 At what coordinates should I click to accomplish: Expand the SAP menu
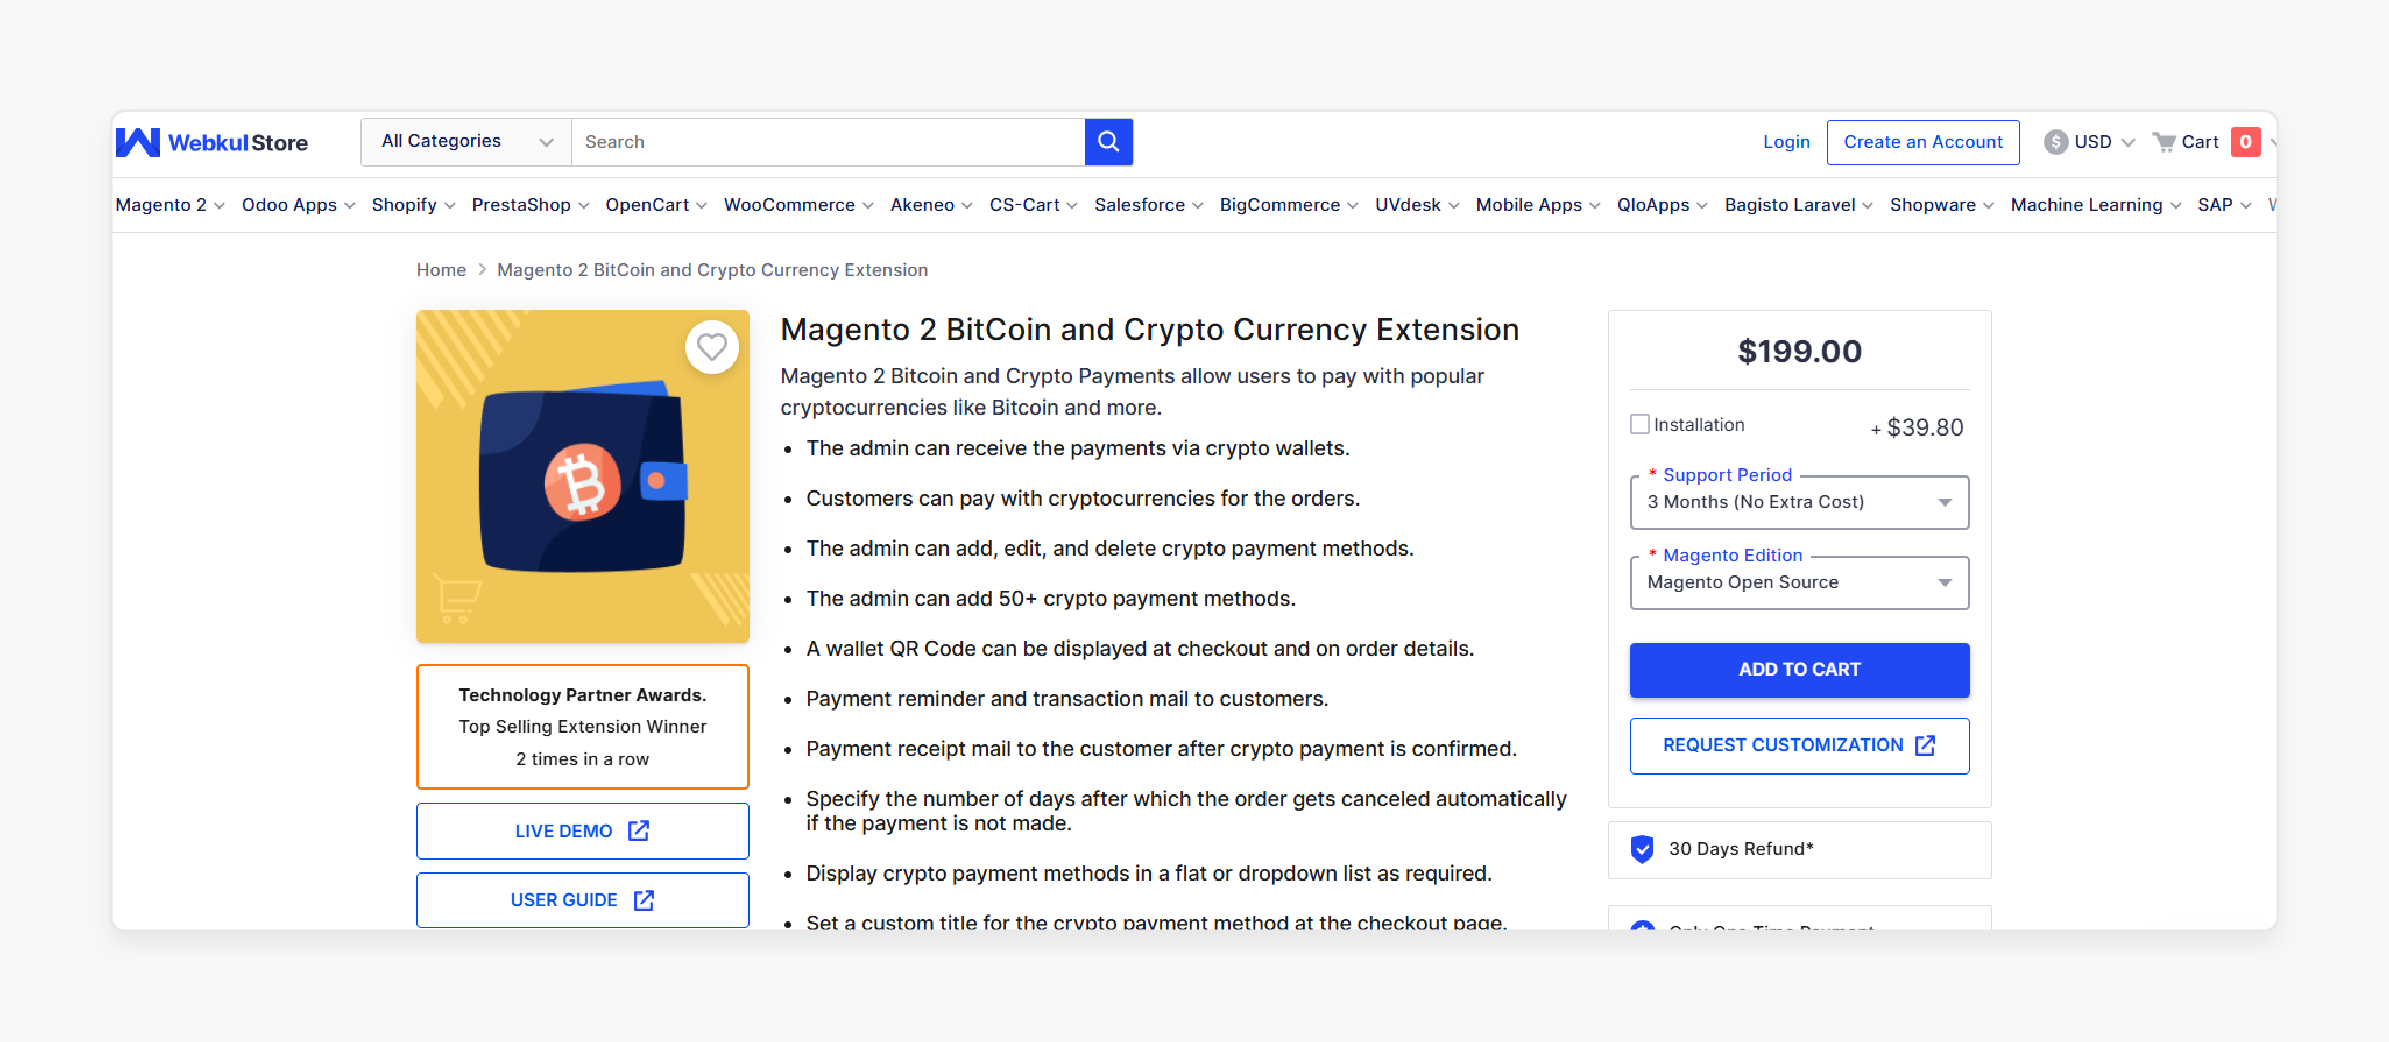tap(2224, 205)
